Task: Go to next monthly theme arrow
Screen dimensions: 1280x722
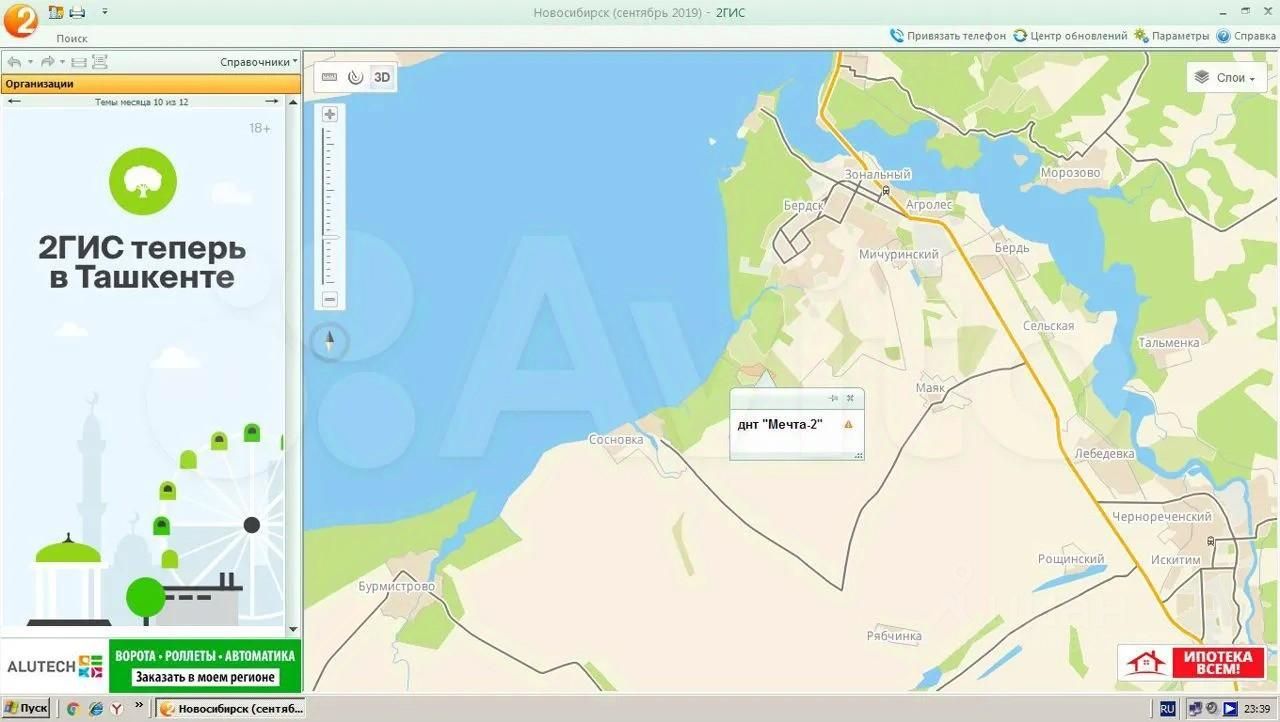Action: tap(272, 101)
